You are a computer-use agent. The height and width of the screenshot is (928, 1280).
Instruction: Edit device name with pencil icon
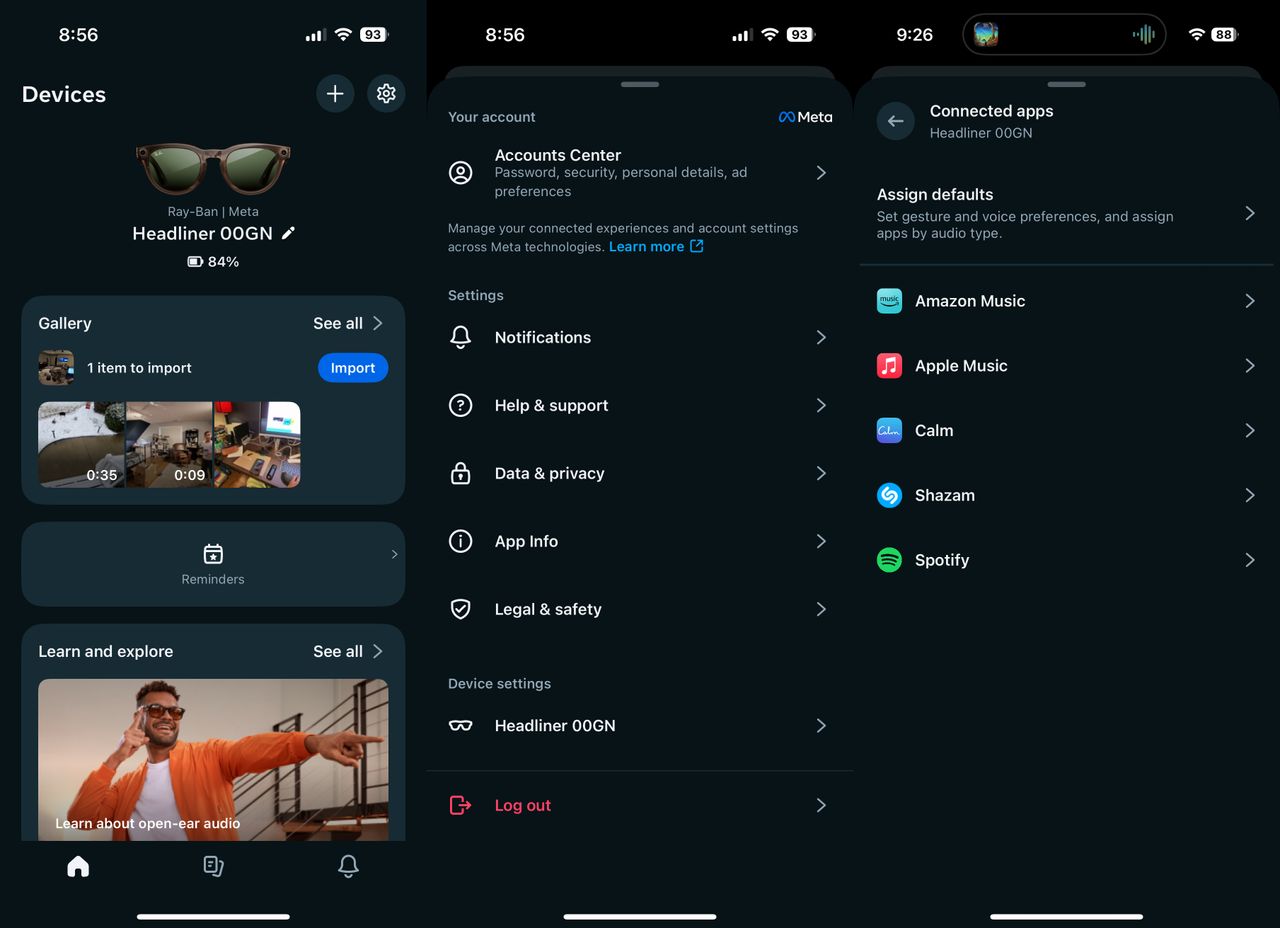289,233
